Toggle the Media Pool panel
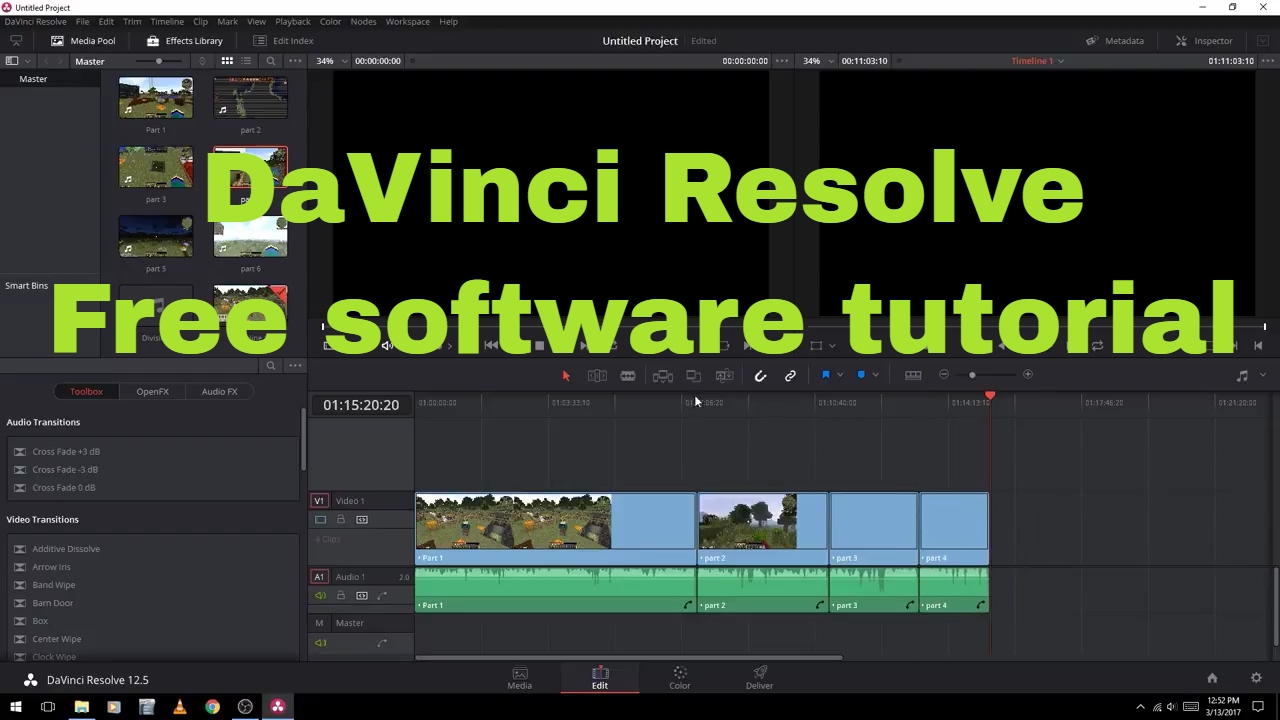The width and height of the screenshot is (1280, 720). click(x=83, y=41)
